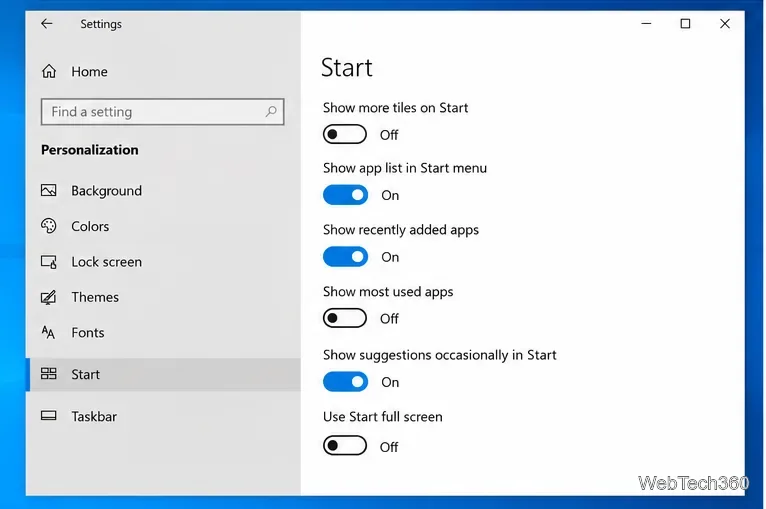766x509 pixels.
Task: Click the Use Start full screen label
Action: pyautogui.click(x=383, y=417)
